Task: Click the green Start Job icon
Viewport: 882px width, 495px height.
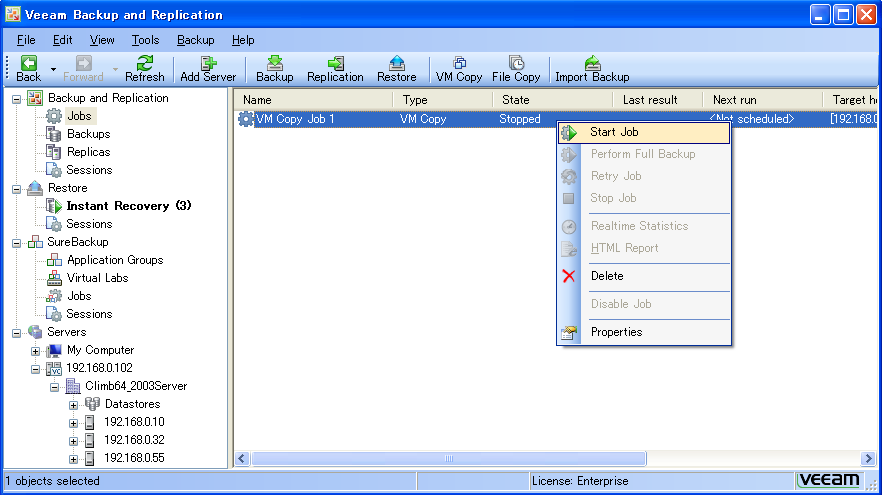Action: pyautogui.click(x=569, y=132)
